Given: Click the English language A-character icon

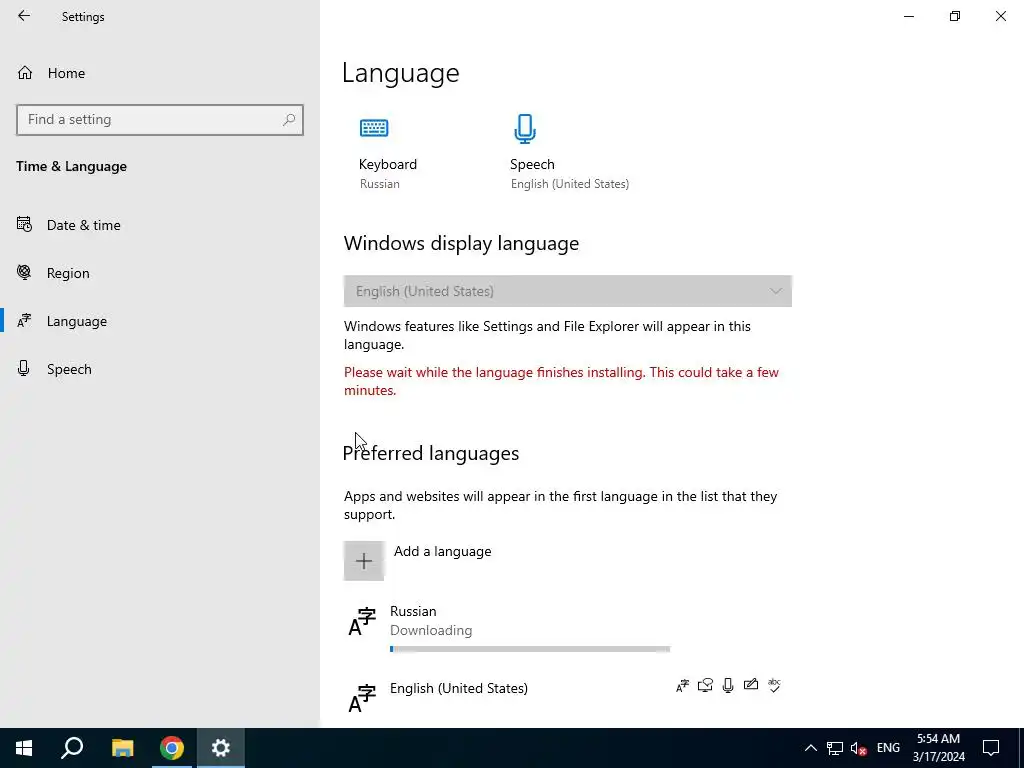Looking at the screenshot, I should [x=362, y=698].
